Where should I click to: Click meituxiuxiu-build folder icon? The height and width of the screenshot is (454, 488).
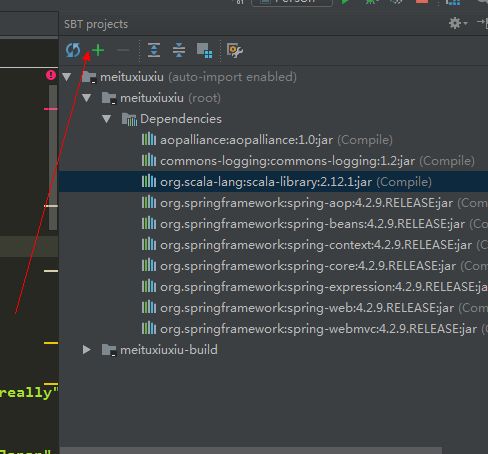point(109,350)
